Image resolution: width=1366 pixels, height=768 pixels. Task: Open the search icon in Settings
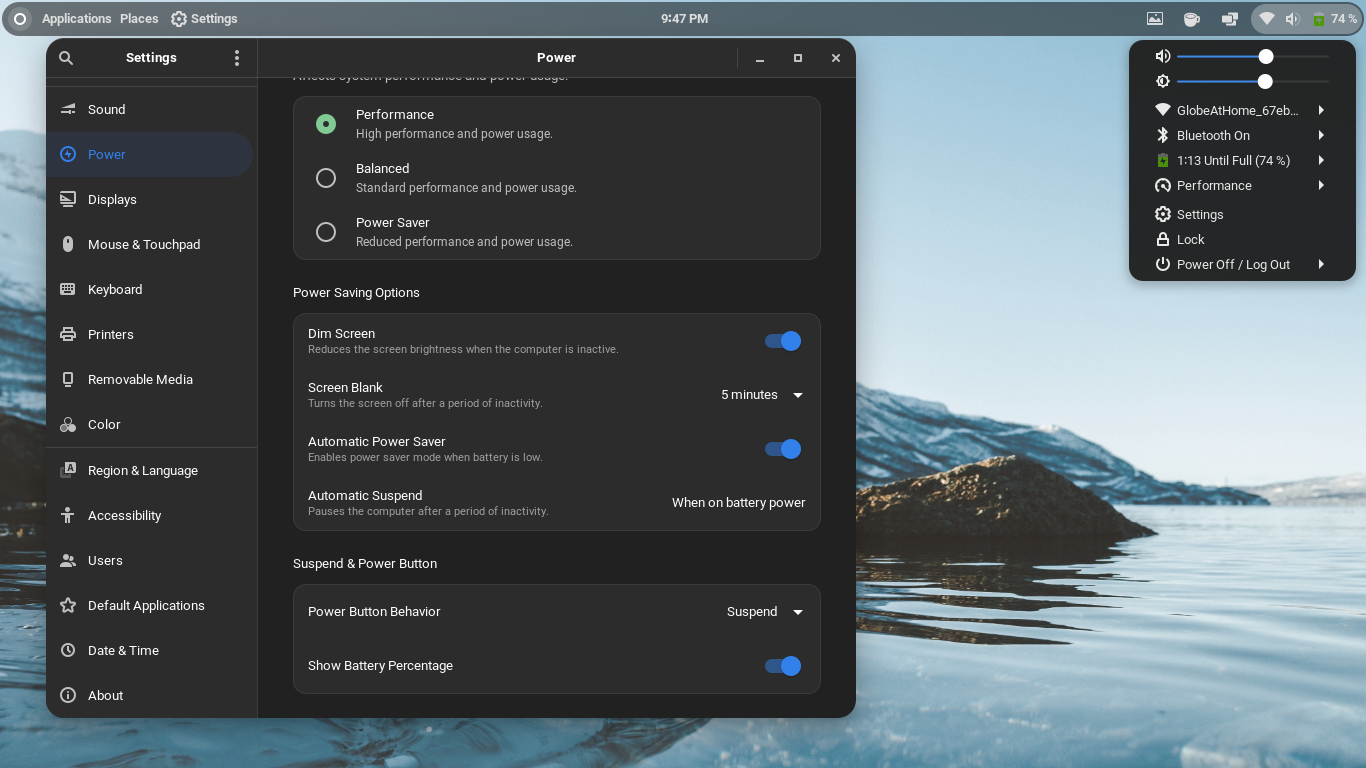(66, 58)
